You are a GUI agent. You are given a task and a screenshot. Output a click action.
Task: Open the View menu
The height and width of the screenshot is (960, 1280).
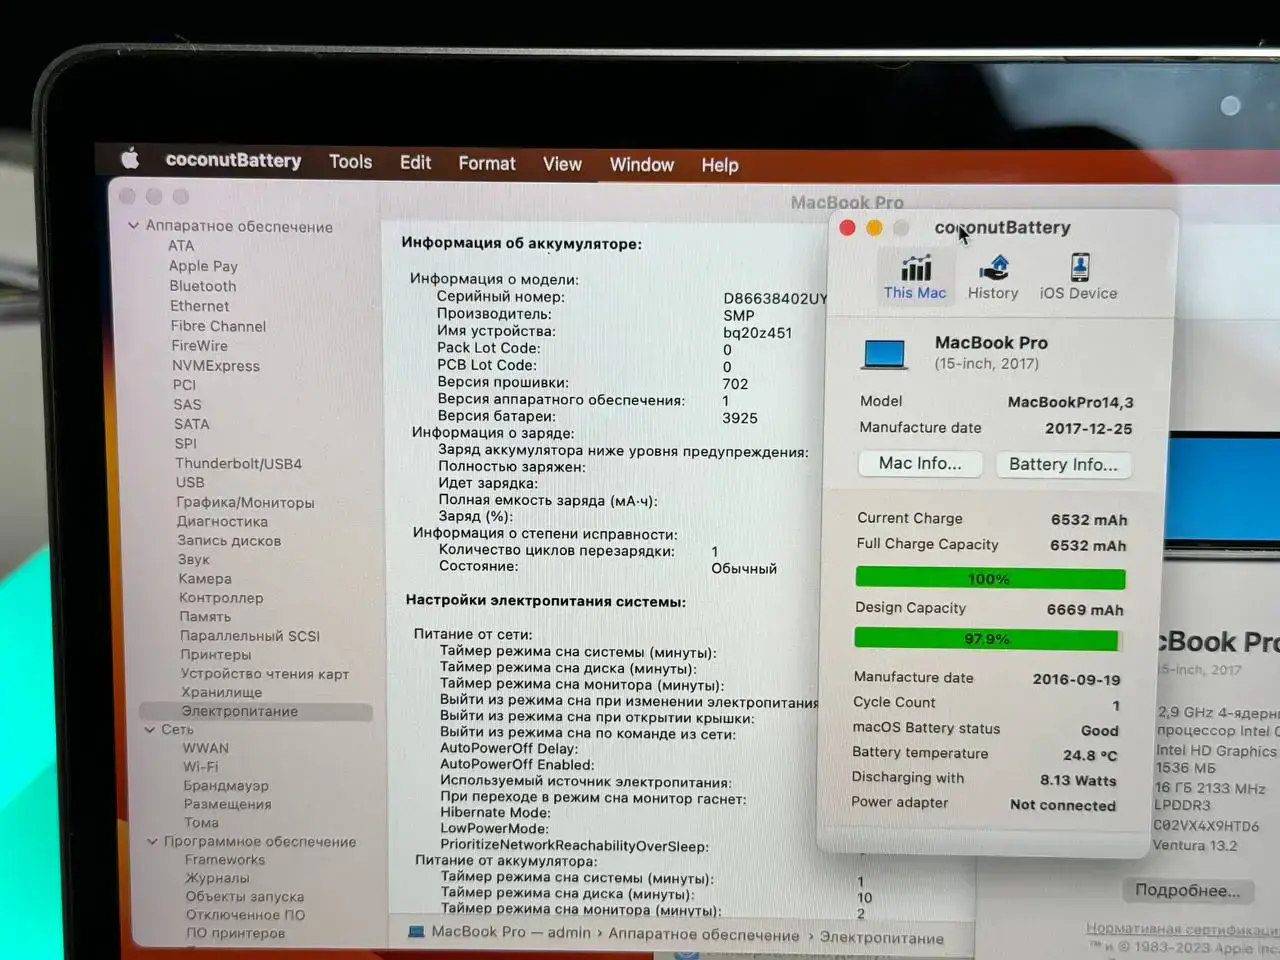point(562,164)
